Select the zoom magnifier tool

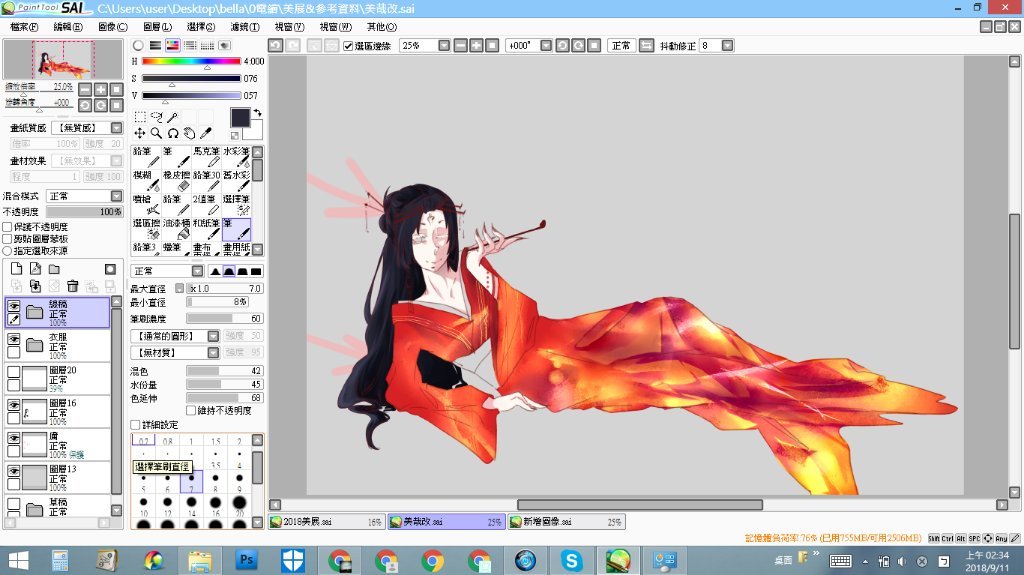pyautogui.click(x=156, y=133)
